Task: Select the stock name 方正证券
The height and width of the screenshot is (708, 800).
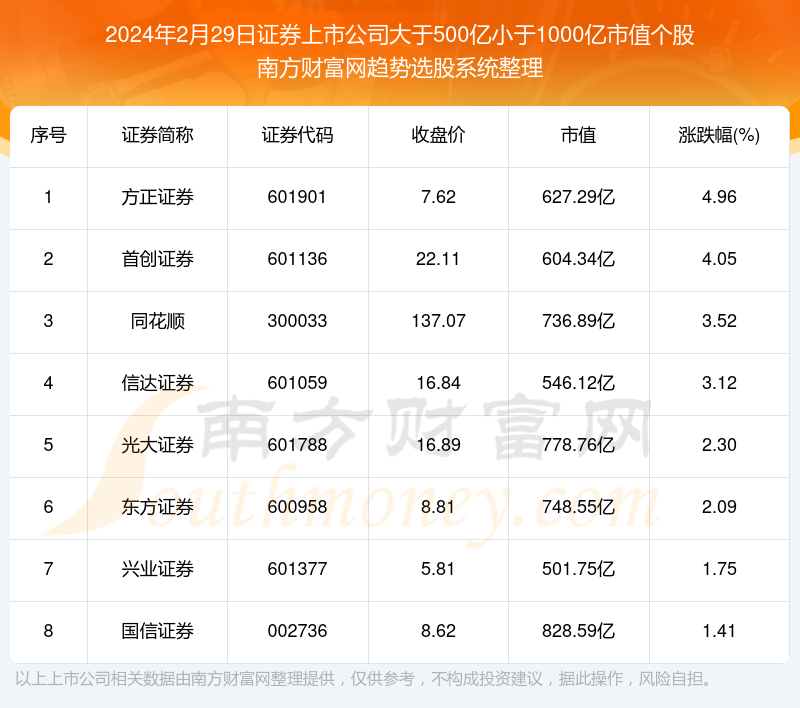Action: click(x=157, y=197)
